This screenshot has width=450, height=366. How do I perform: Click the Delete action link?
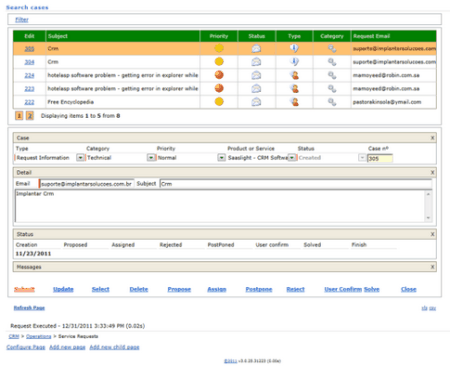coord(139,289)
